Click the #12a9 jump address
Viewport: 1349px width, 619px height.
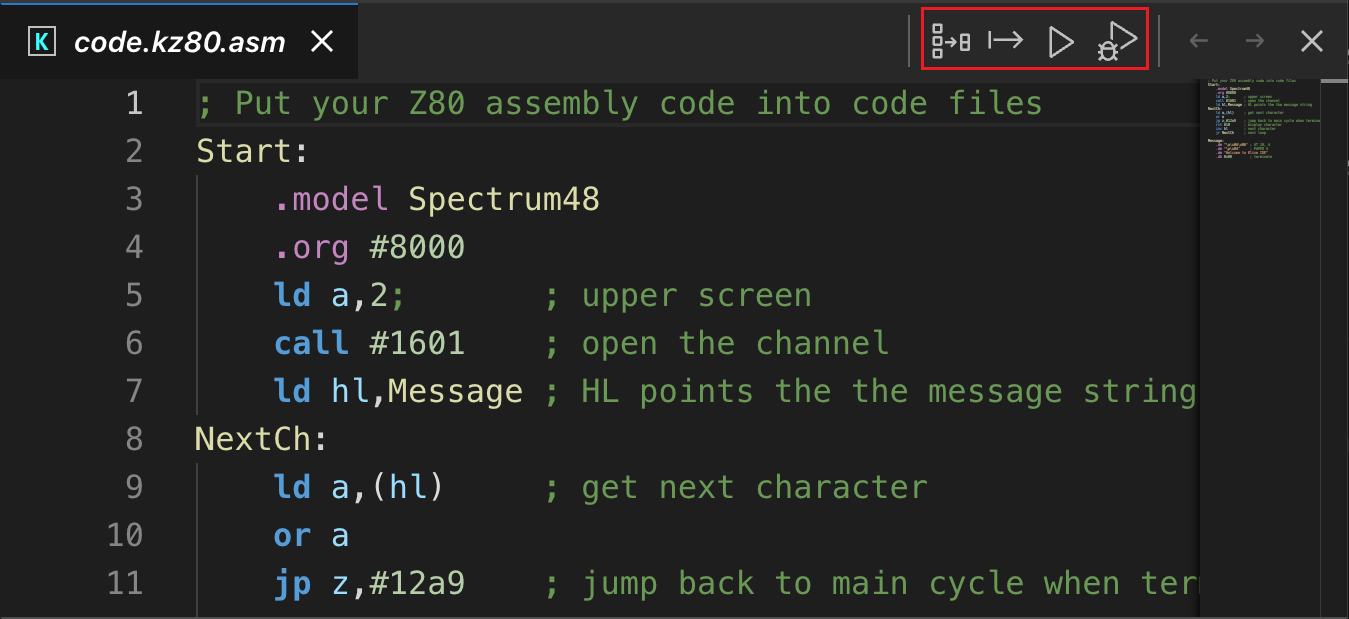click(417, 584)
